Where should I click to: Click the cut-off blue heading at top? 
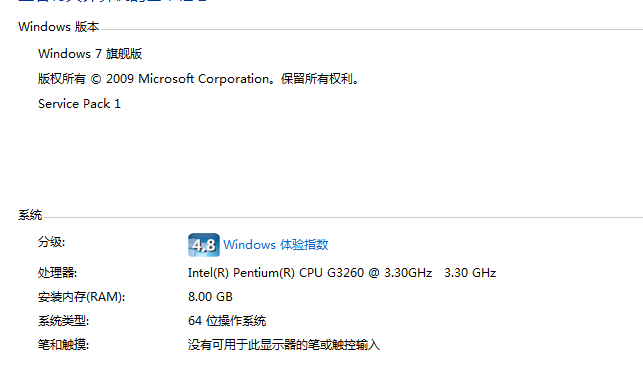[x=113, y=1]
